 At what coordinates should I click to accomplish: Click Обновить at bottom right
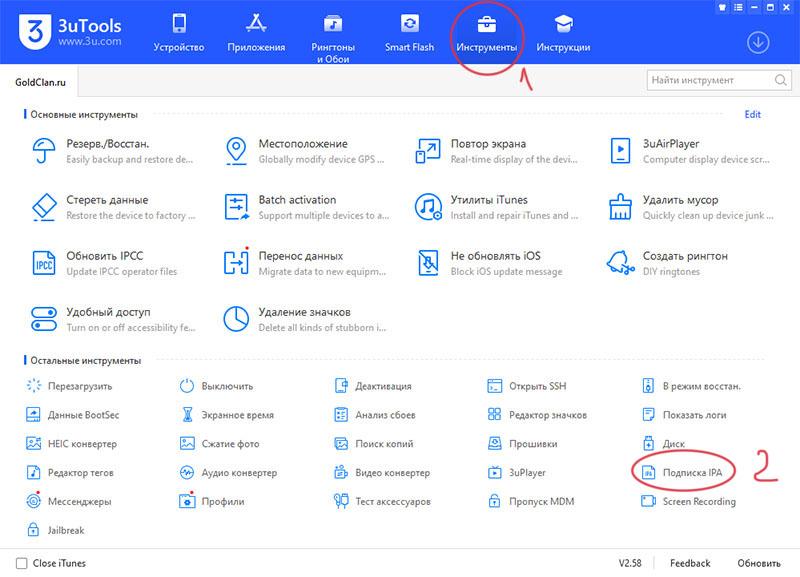pos(759,563)
